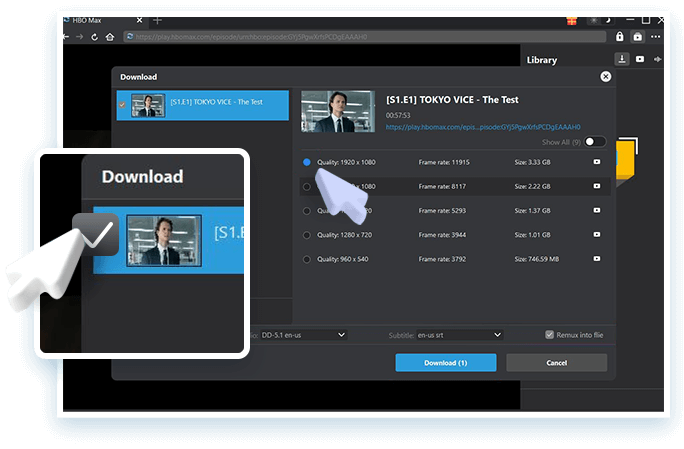Viewport: 684px width, 449px height.
Task: Click the Library heading
Action: coord(542,60)
